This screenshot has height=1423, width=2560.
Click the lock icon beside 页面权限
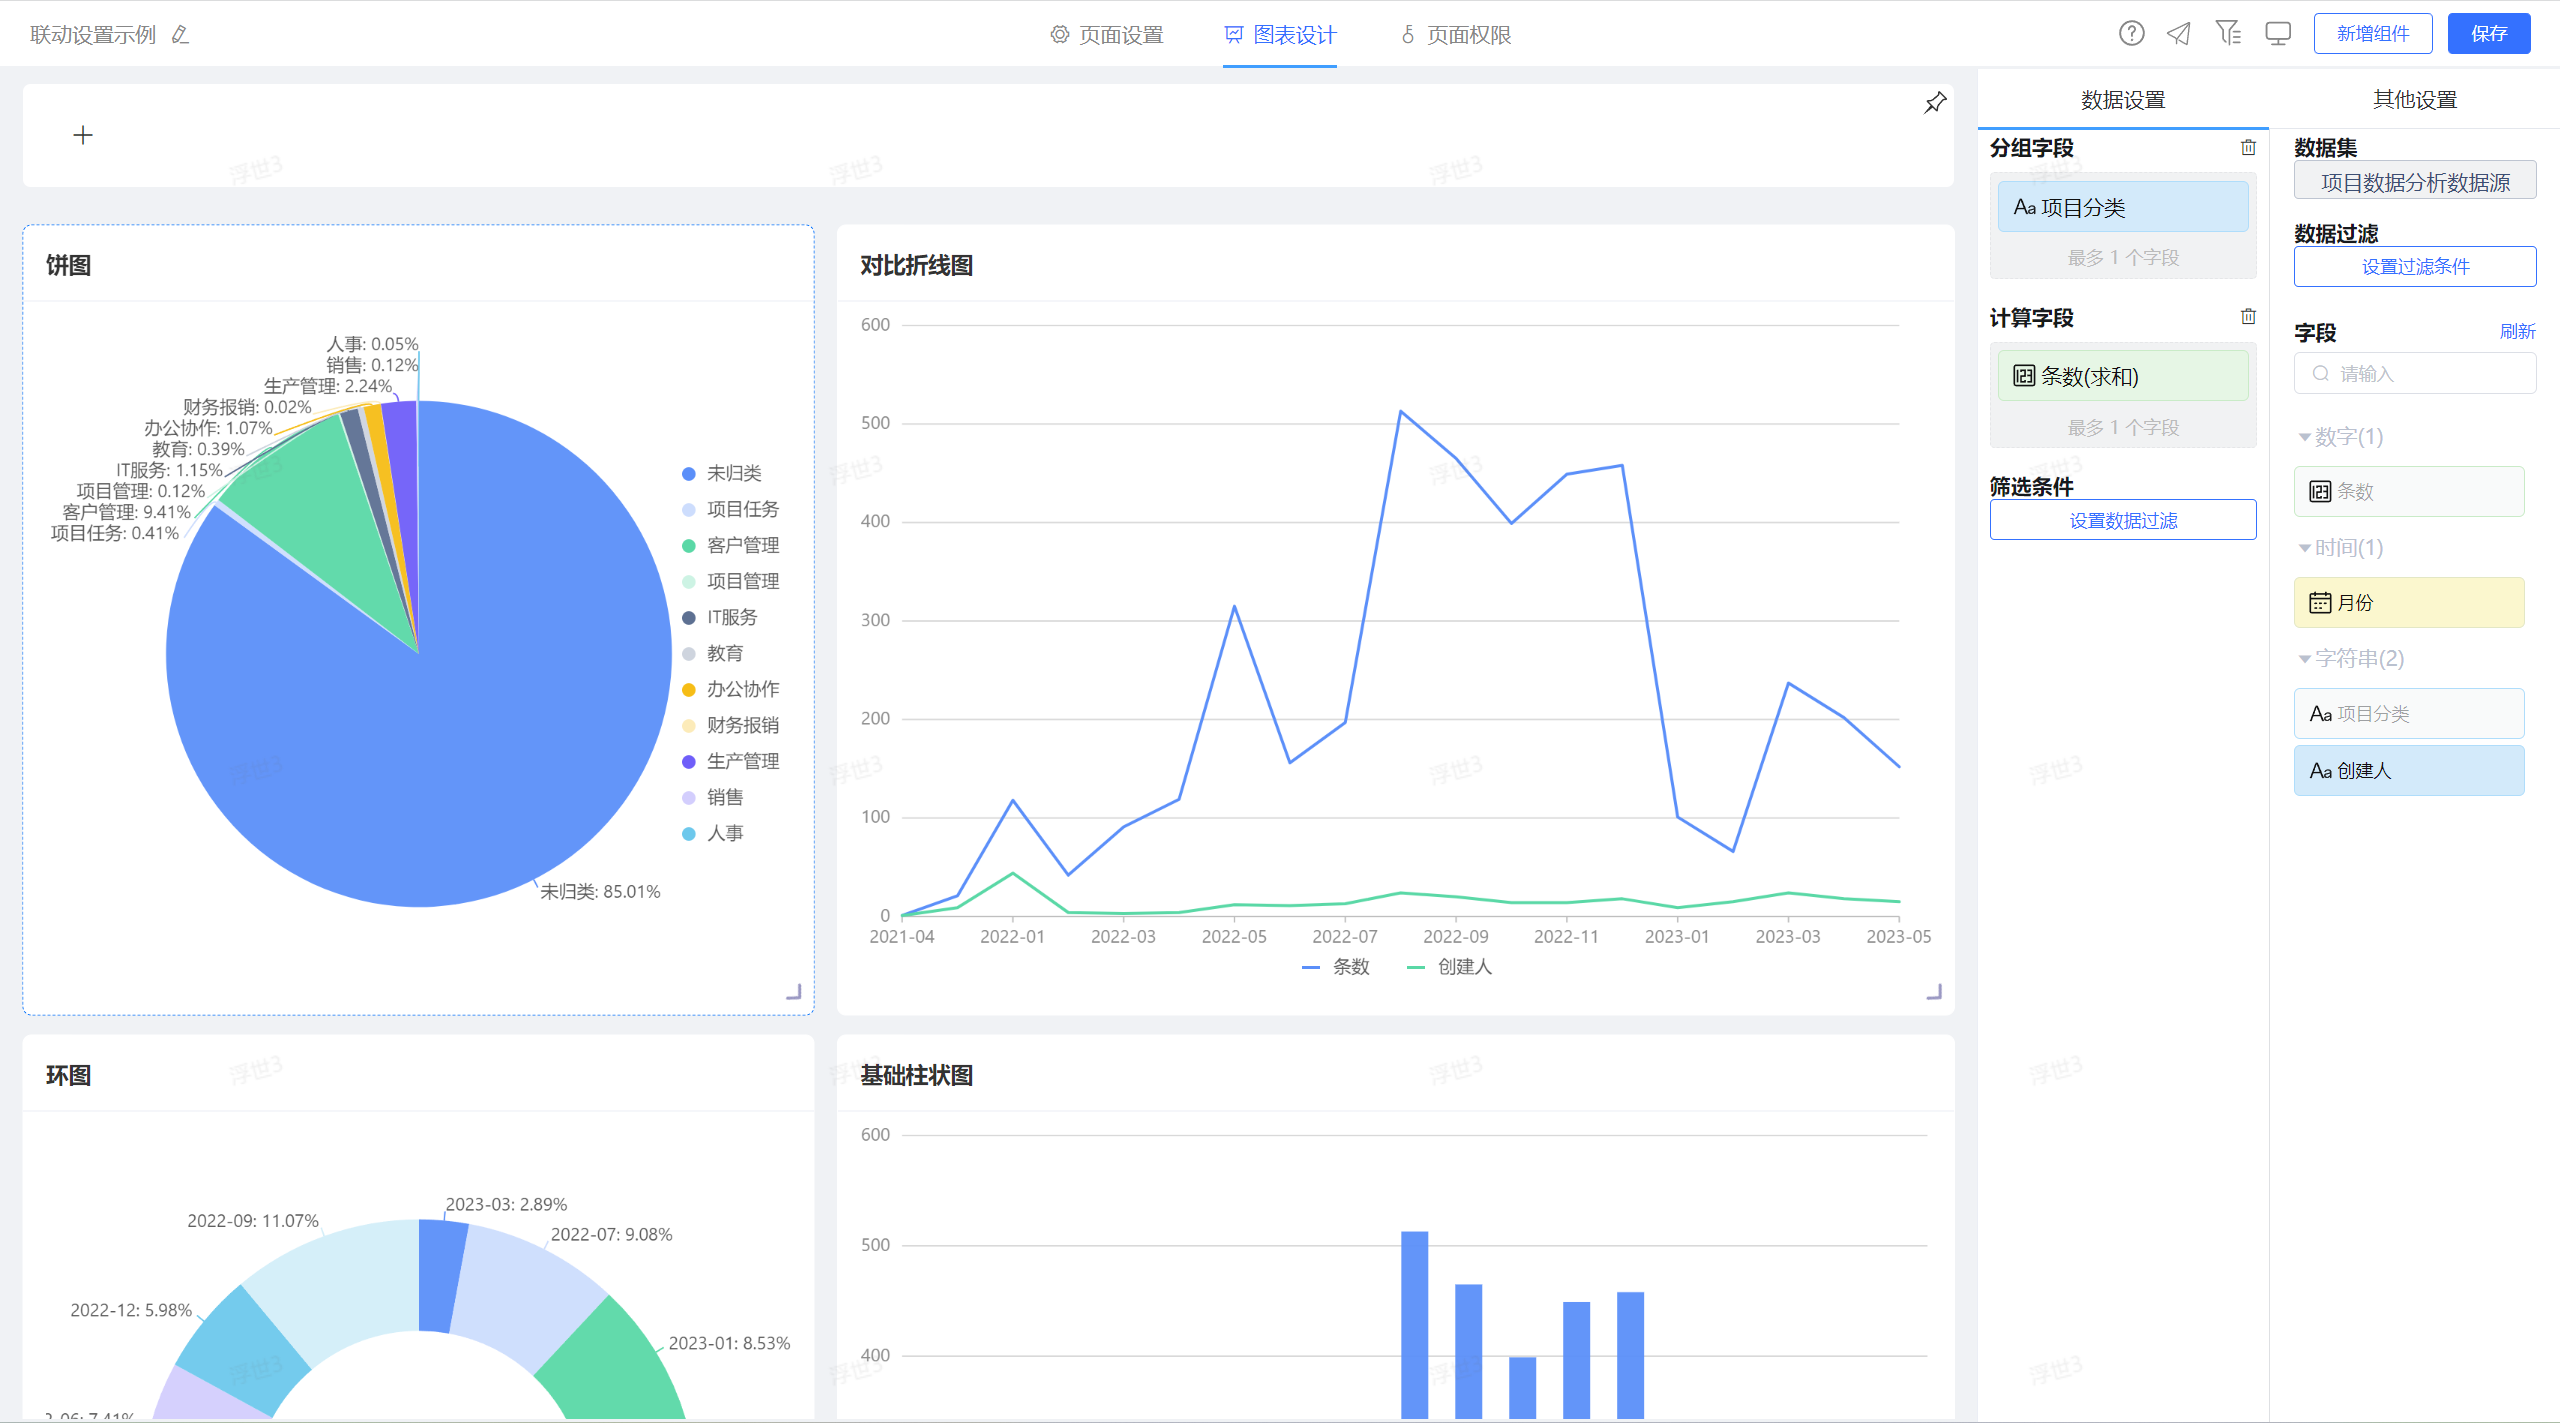(x=1408, y=35)
